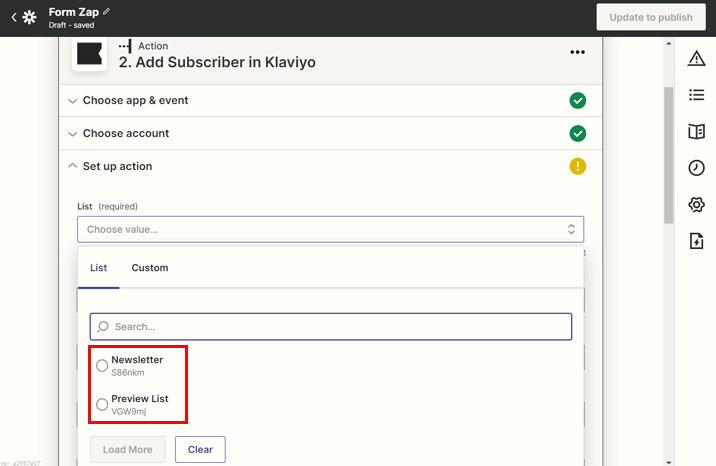
Task: Open the warning triangle panel in the sidebar
Action: click(696, 59)
